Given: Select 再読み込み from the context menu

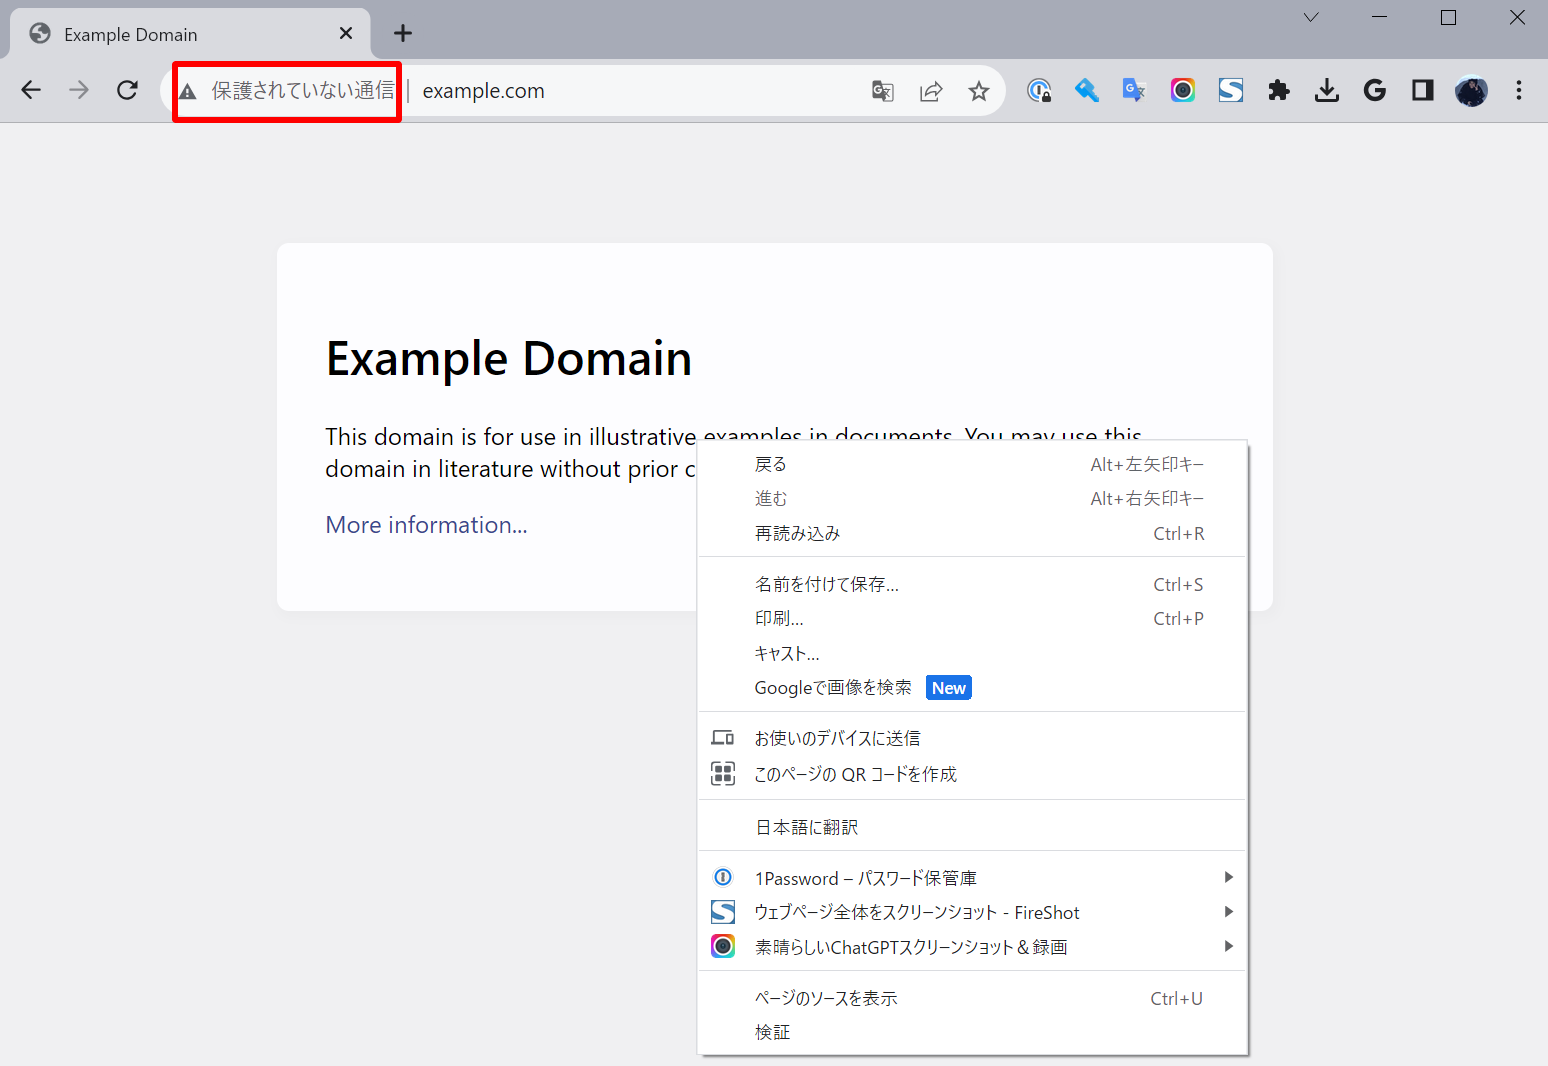Looking at the screenshot, I should [797, 533].
